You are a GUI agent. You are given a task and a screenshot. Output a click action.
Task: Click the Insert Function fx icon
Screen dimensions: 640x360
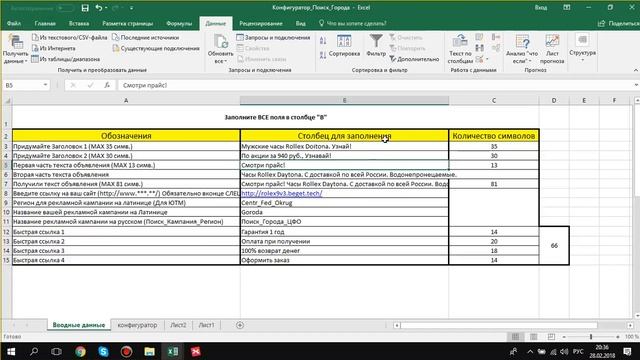coord(107,85)
